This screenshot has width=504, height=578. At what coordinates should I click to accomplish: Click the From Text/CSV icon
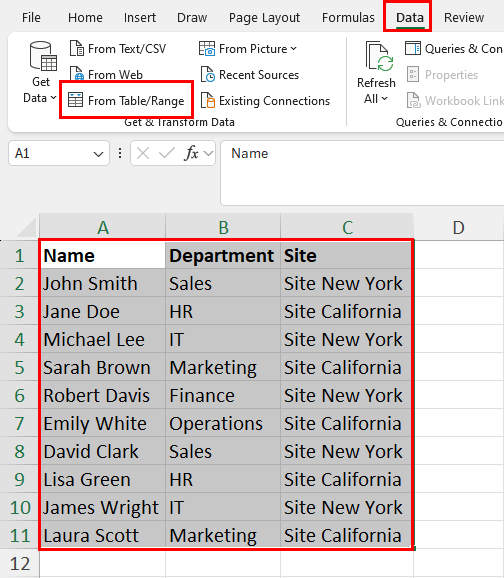pos(77,49)
